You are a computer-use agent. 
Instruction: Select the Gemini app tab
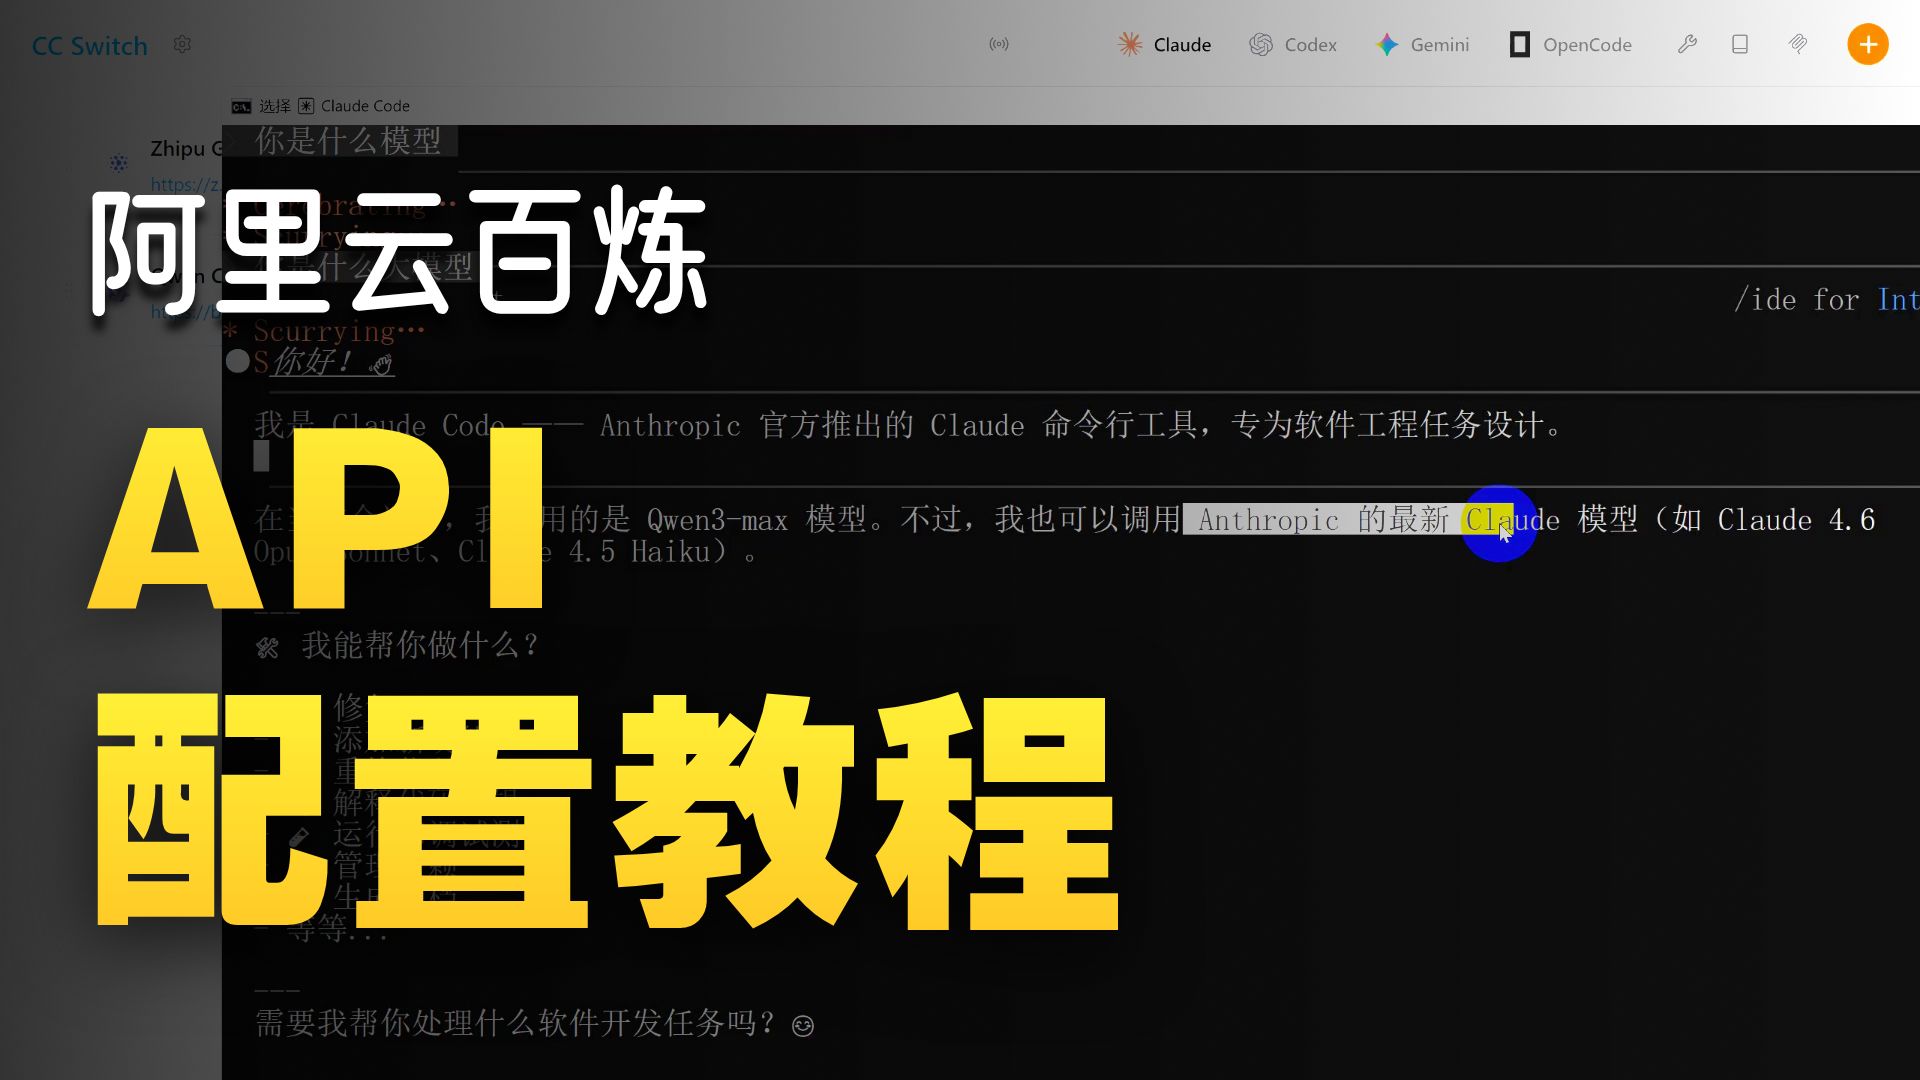[1438, 45]
